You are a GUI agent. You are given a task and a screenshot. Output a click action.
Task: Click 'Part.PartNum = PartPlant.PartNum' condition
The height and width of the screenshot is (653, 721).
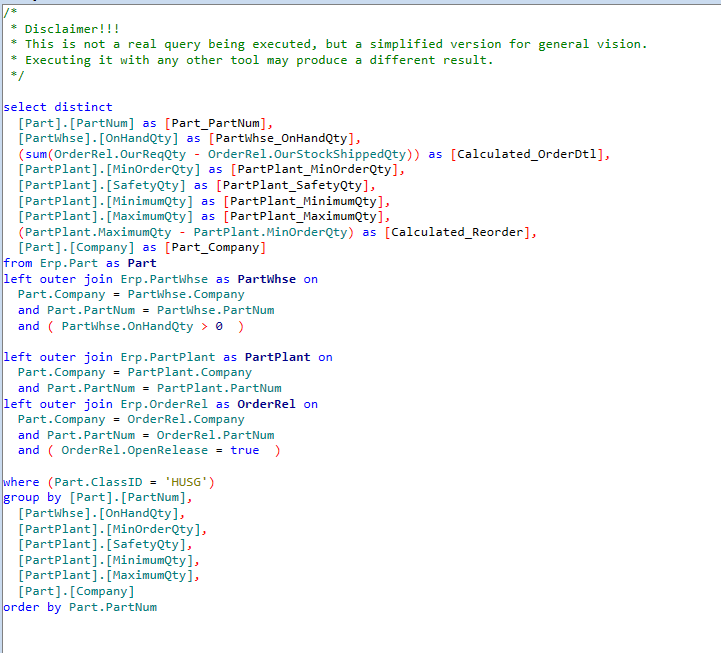(164, 389)
